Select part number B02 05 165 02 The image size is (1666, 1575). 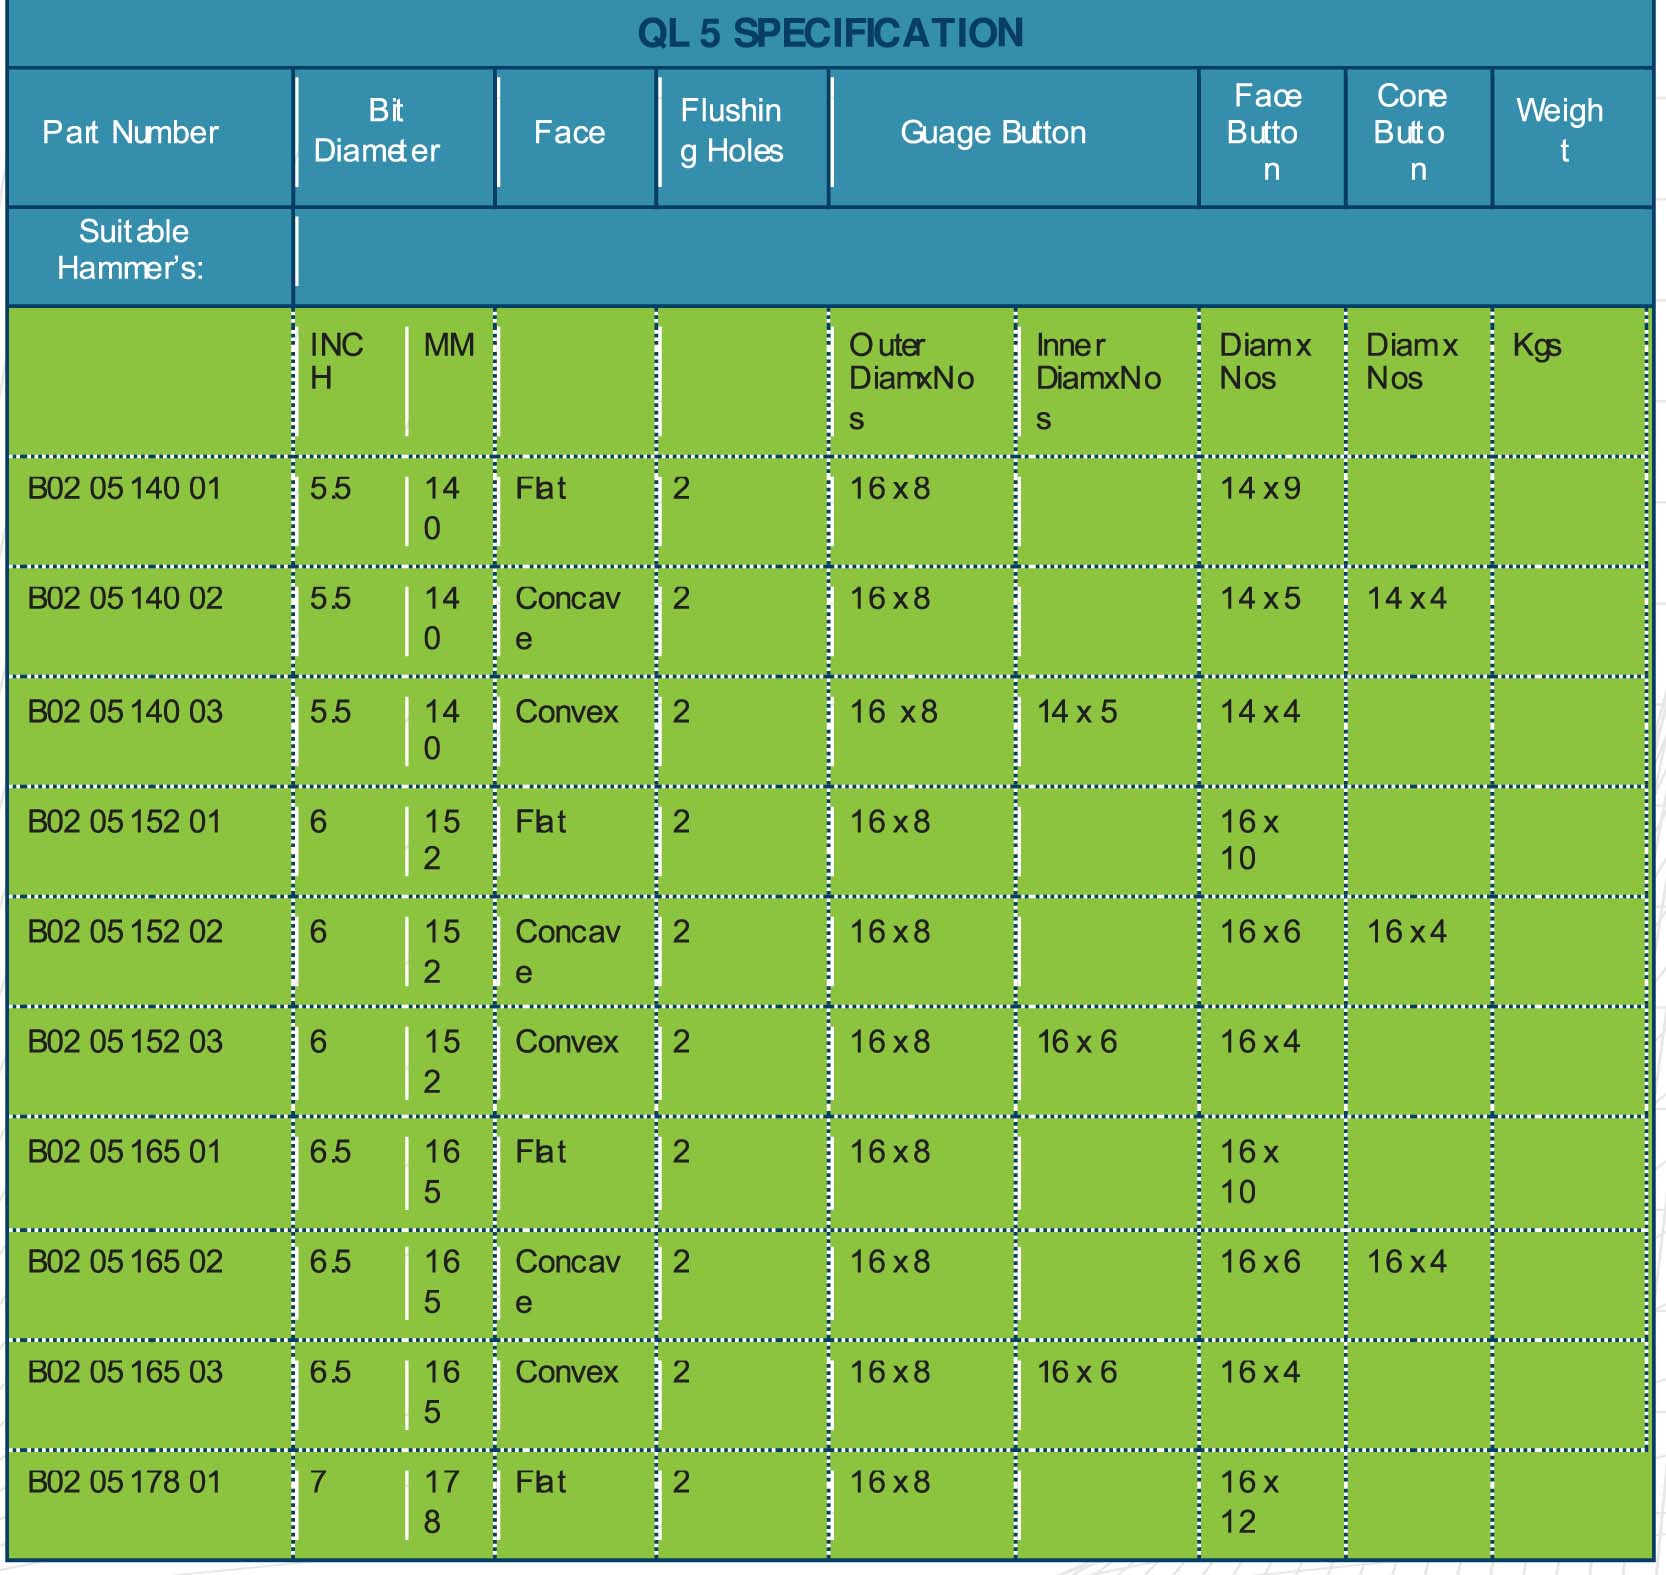125,1261
